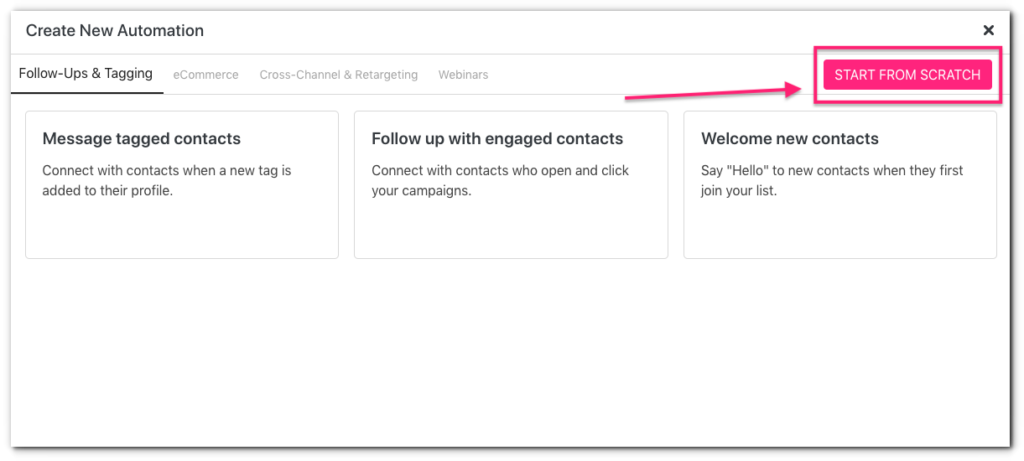Click the START FROM SCRATCH button
Screen dimensions: 1024x461
tap(907, 74)
